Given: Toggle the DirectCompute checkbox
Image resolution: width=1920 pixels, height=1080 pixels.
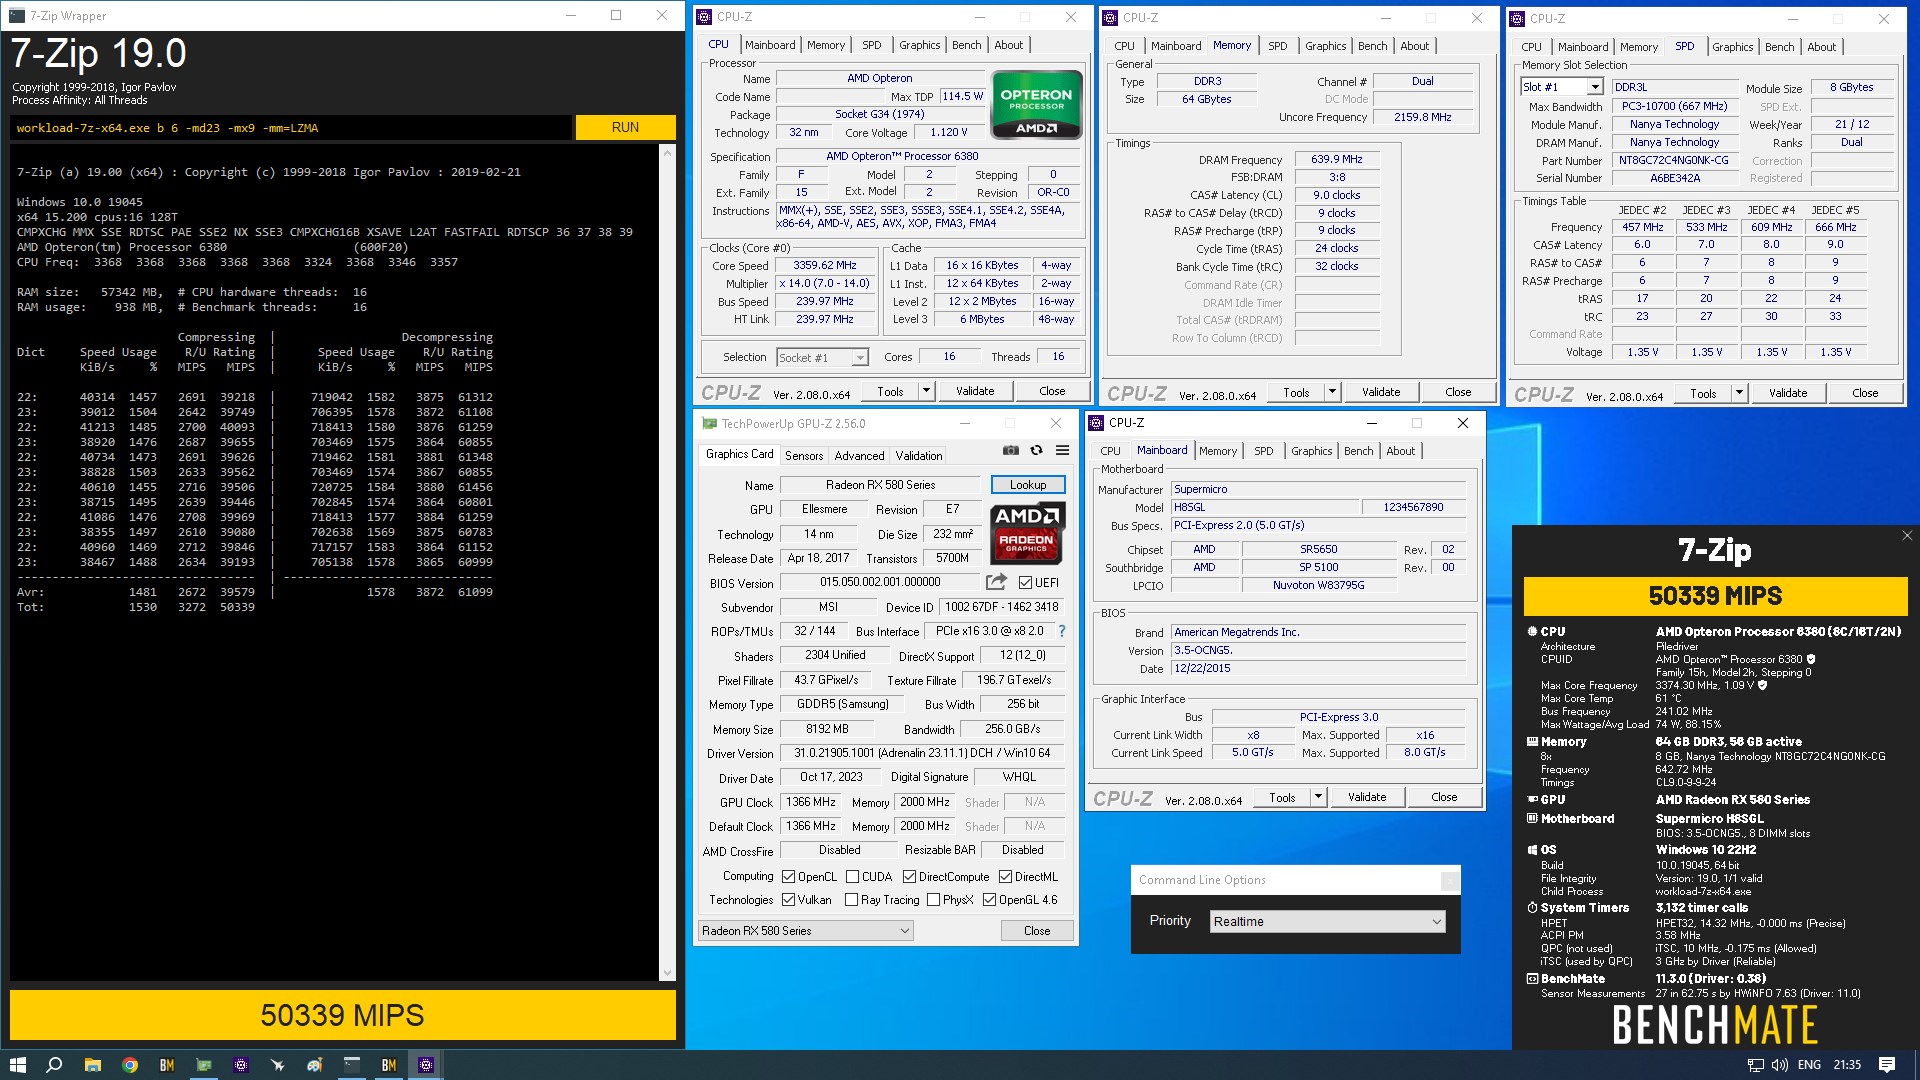Looking at the screenshot, I should [x=909, y=877].
